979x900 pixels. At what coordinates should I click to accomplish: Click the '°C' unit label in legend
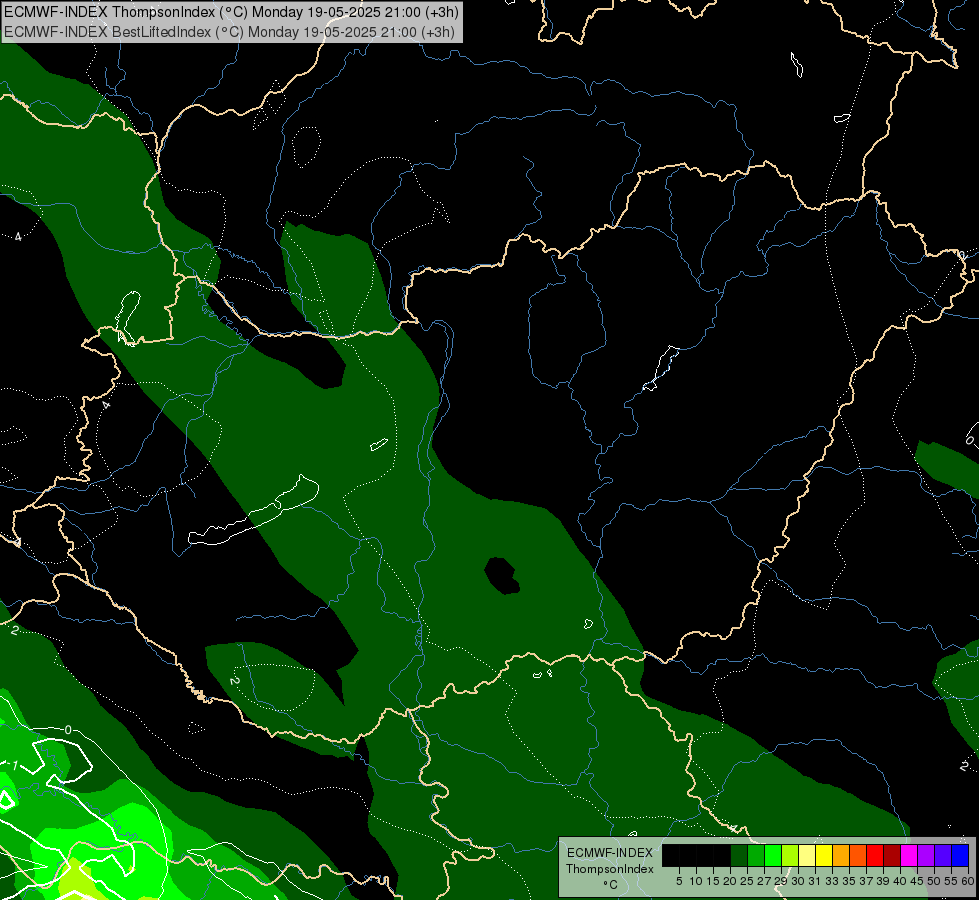click(609, 884)
